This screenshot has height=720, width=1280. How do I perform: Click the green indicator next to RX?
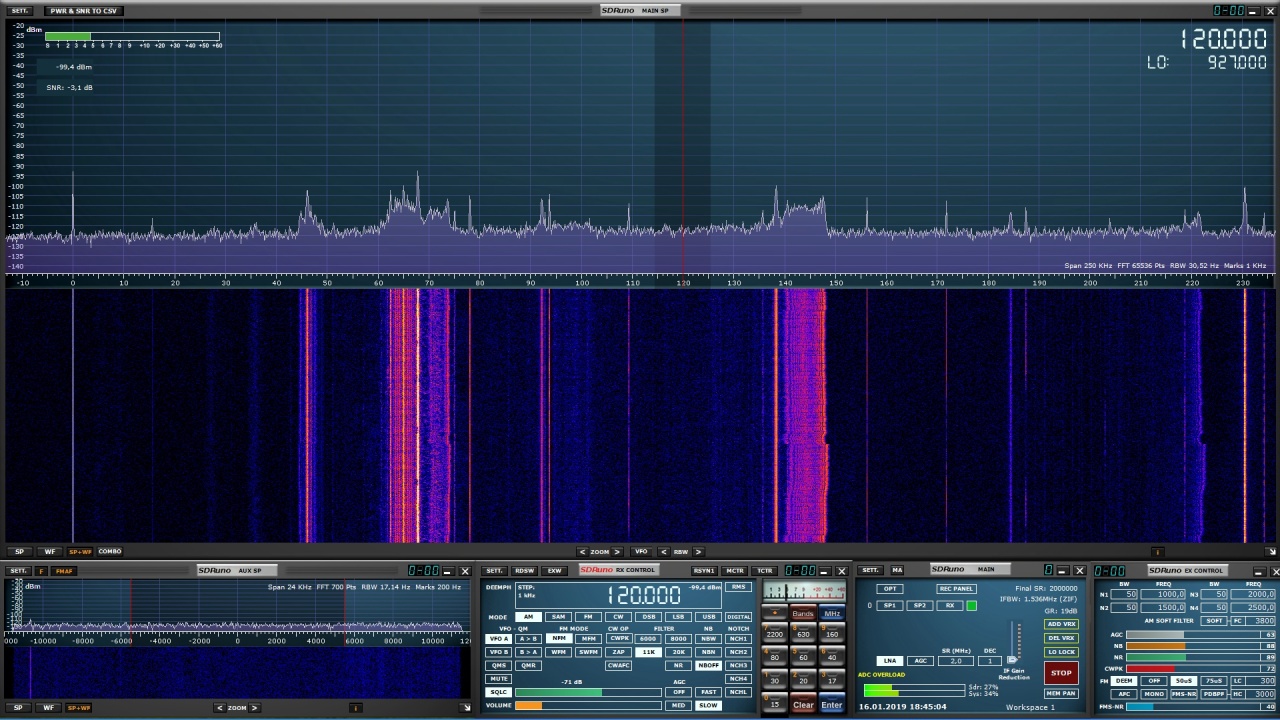click(x=971, y=606)
